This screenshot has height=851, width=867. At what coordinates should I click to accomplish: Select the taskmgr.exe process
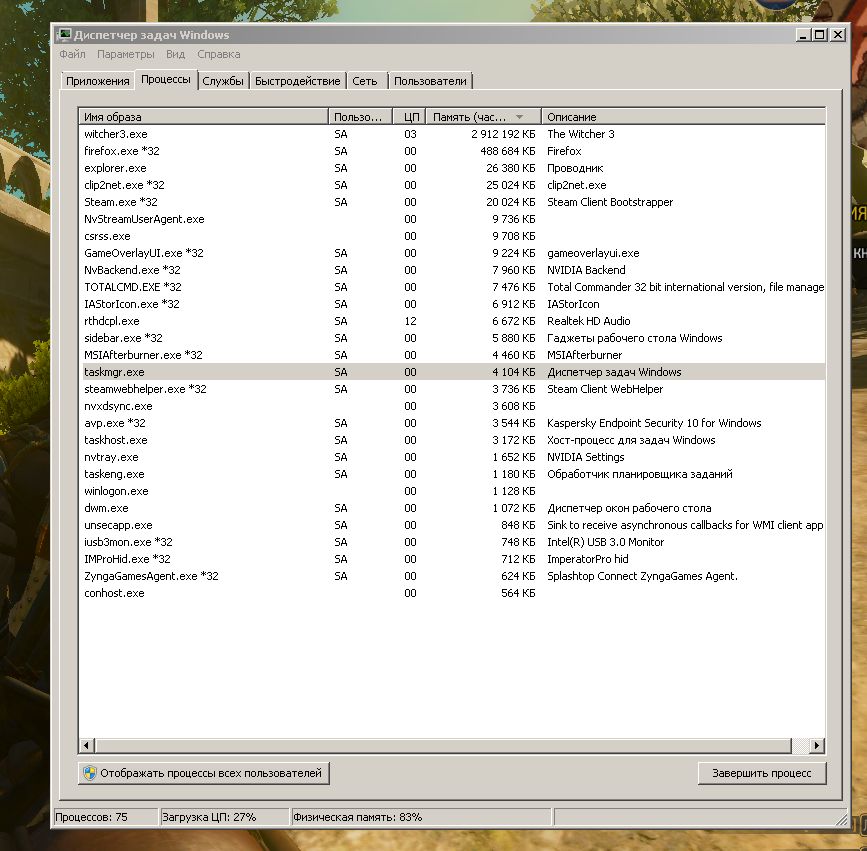(452, 372)
